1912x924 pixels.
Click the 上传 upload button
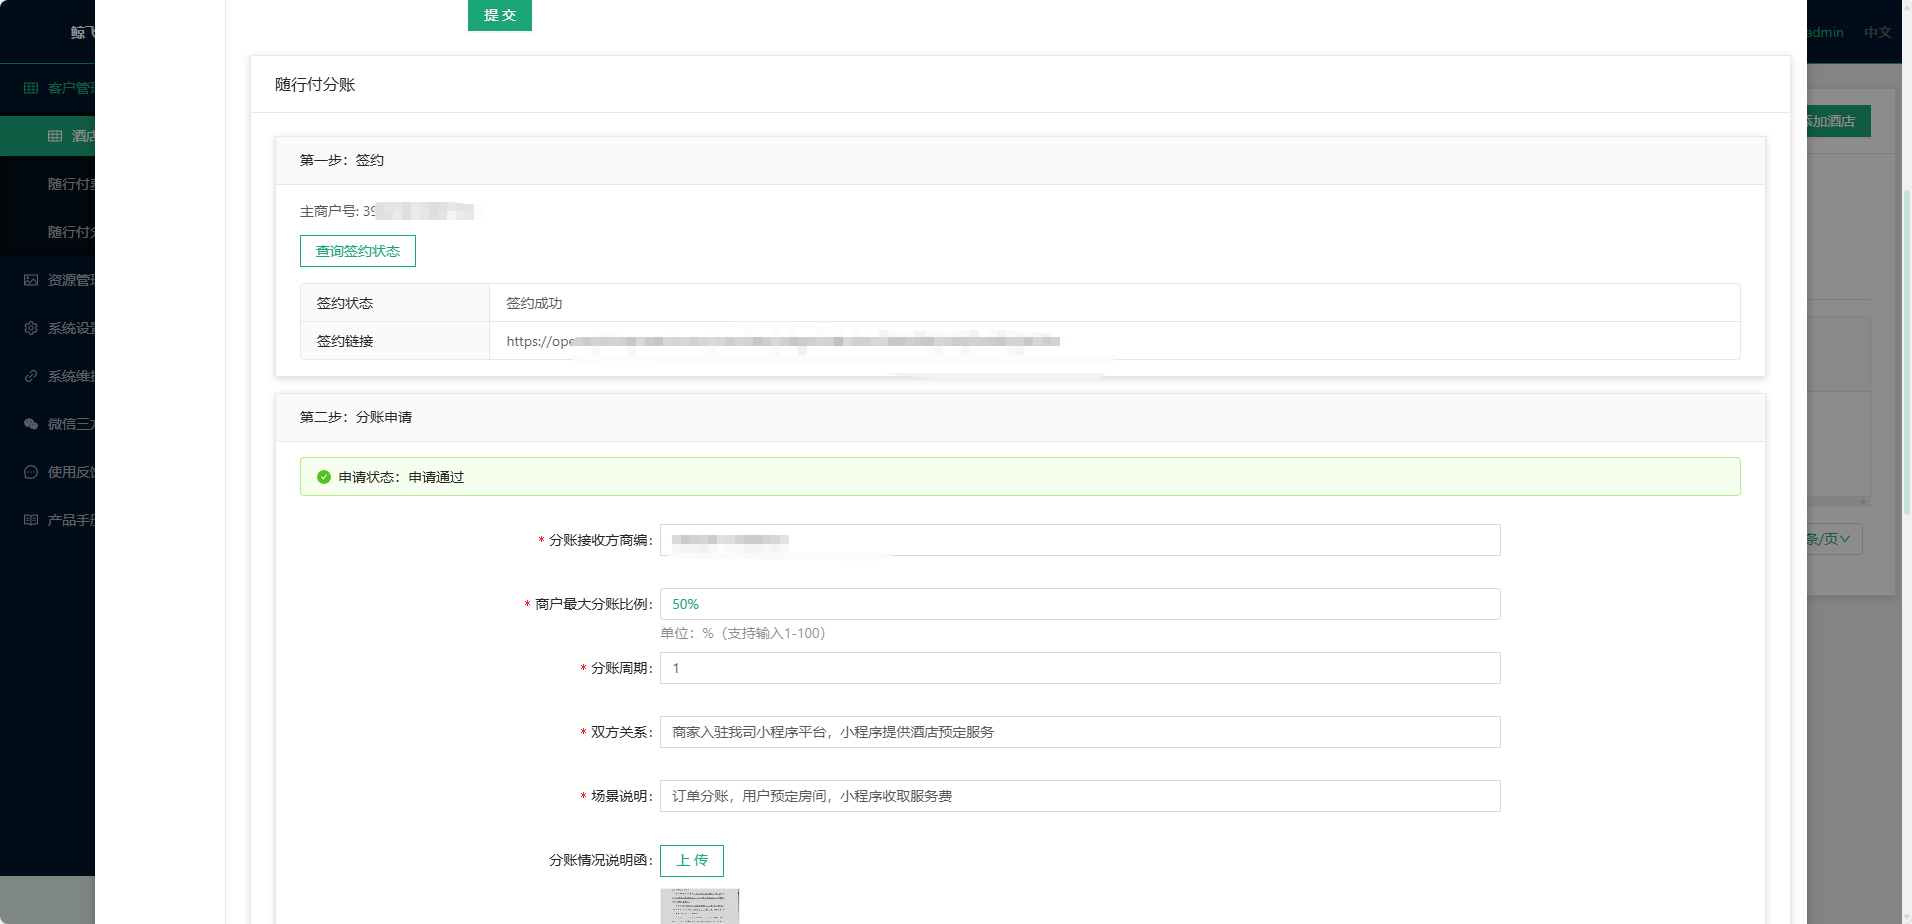pyautogui.click(x=691, y=860)
